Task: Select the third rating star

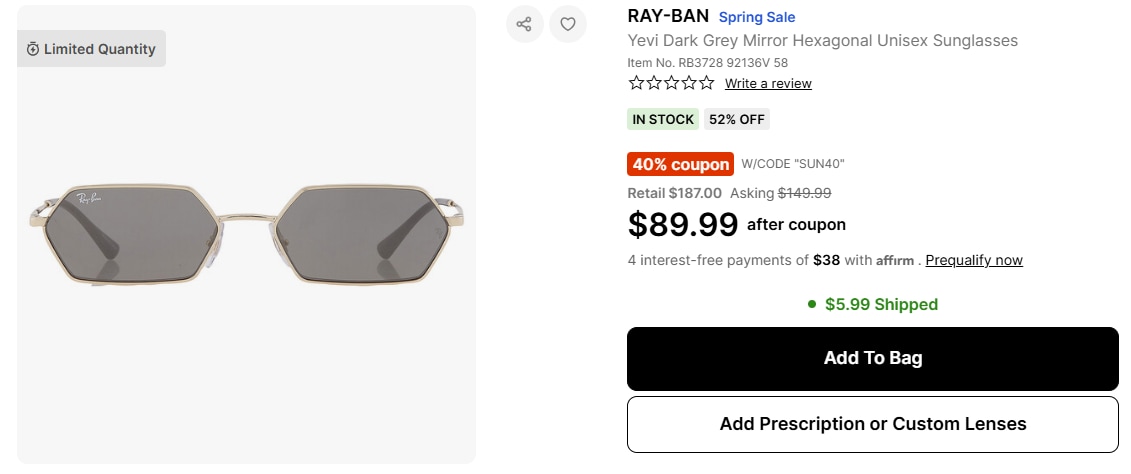Action: [x=671, y=83]
